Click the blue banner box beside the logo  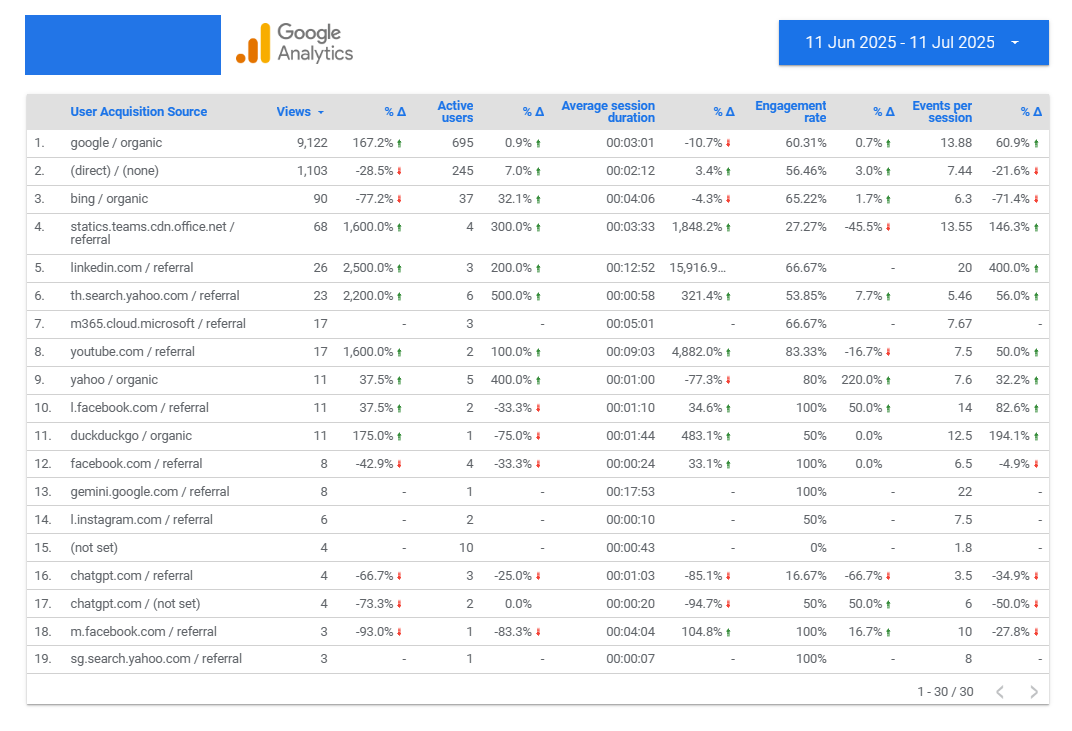(x=123, y=45)
